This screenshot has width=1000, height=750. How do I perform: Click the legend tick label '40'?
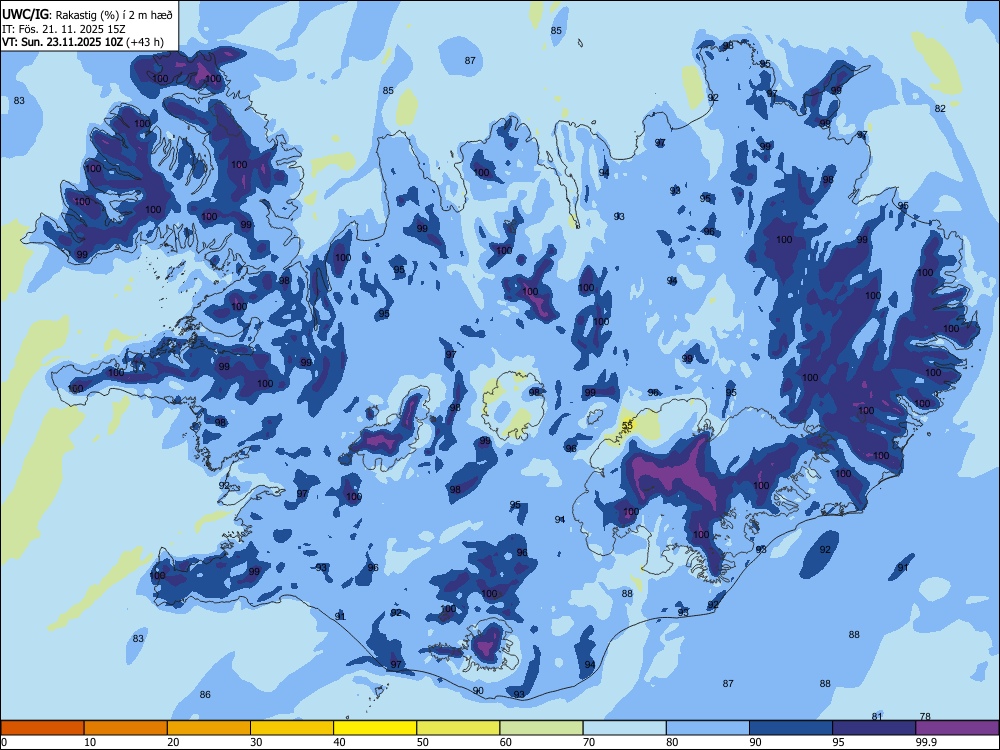pyautogui.click(x=340, y=742)
